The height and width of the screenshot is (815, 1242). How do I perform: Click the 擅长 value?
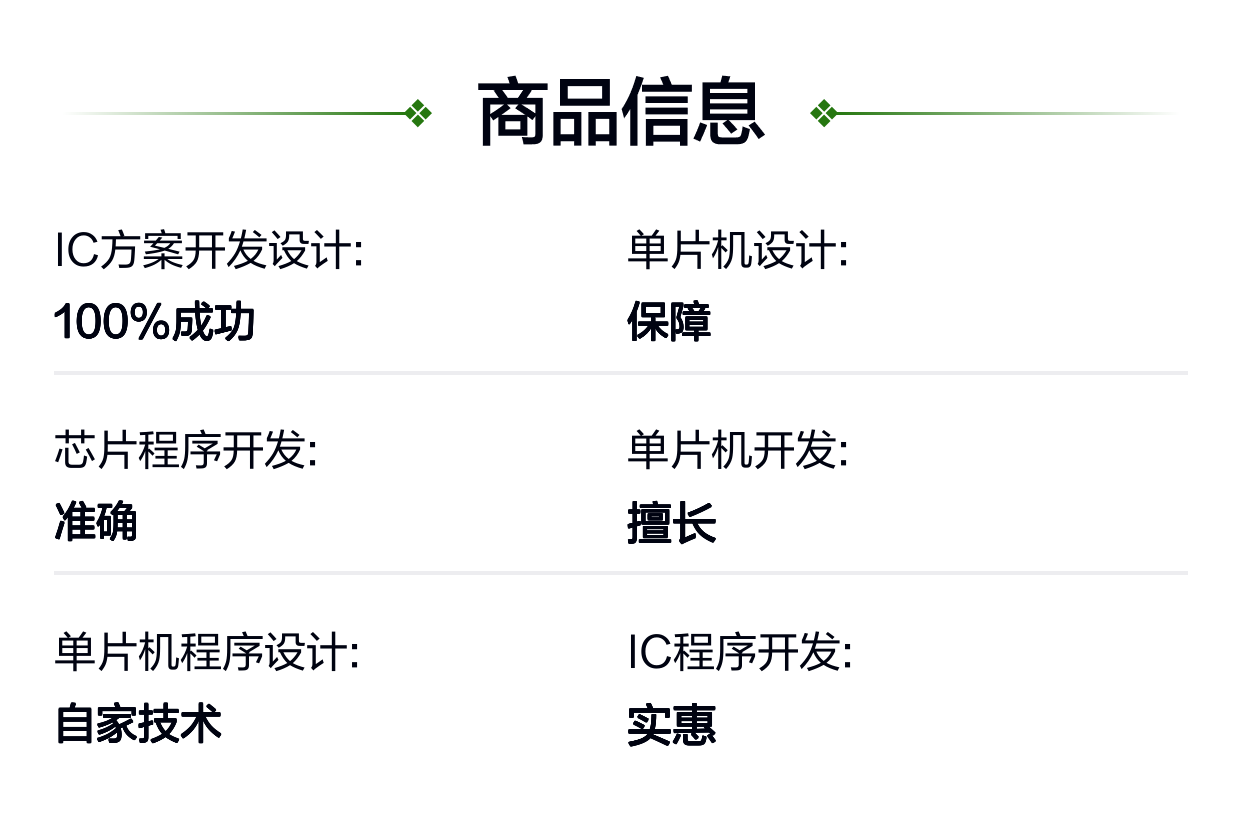coord(672,524)
